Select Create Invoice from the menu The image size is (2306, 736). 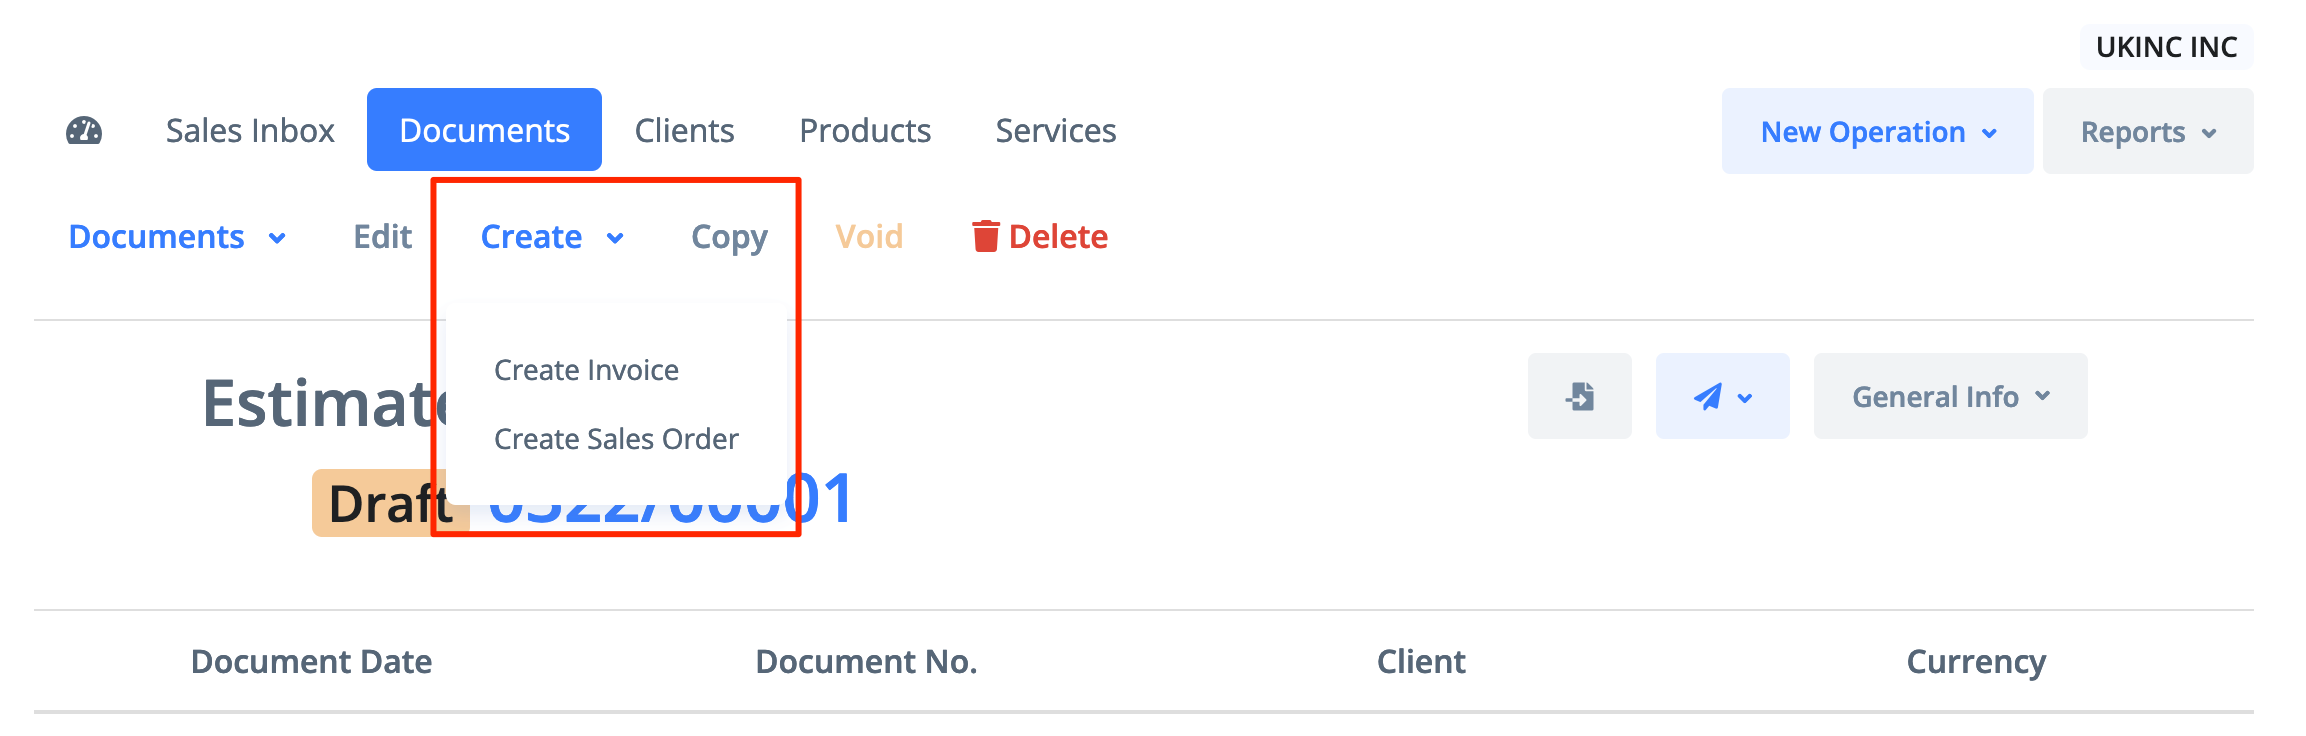586,370
